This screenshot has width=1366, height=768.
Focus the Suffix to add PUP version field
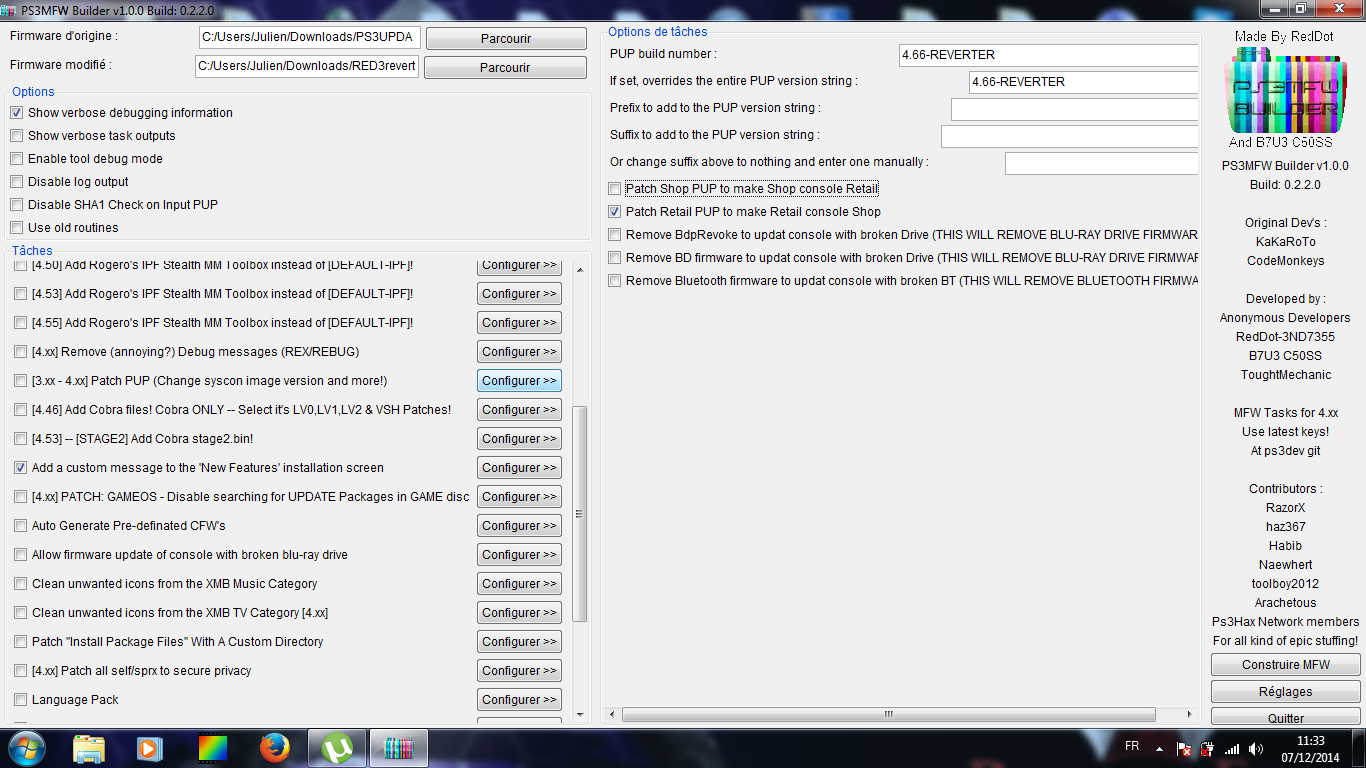click(x=1069, y=136)
